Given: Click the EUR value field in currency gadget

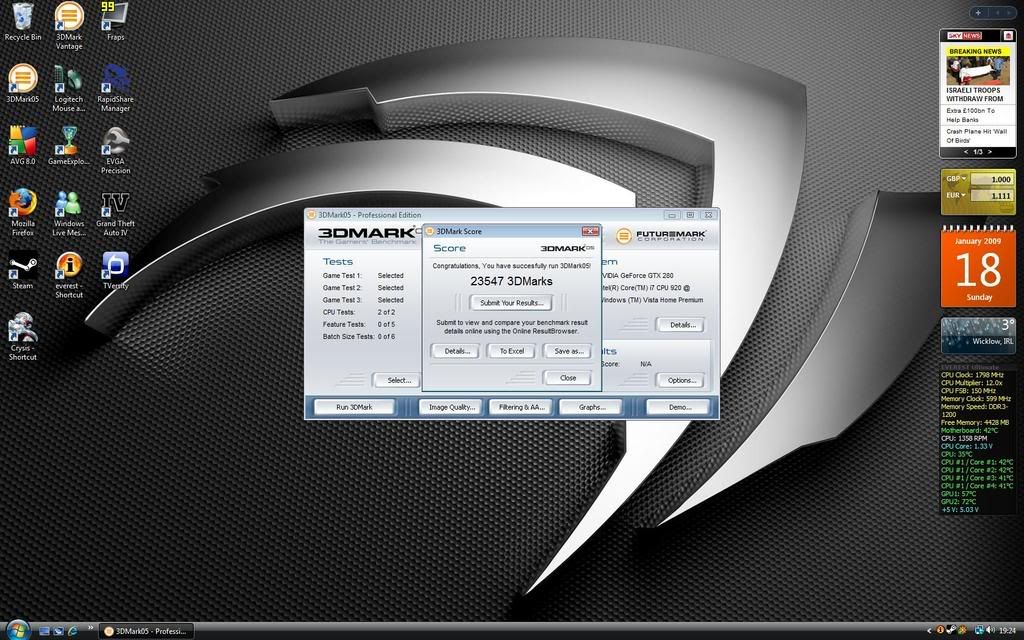Looking at the screenshot, I should pyautogui.click(x=991, y=195).
